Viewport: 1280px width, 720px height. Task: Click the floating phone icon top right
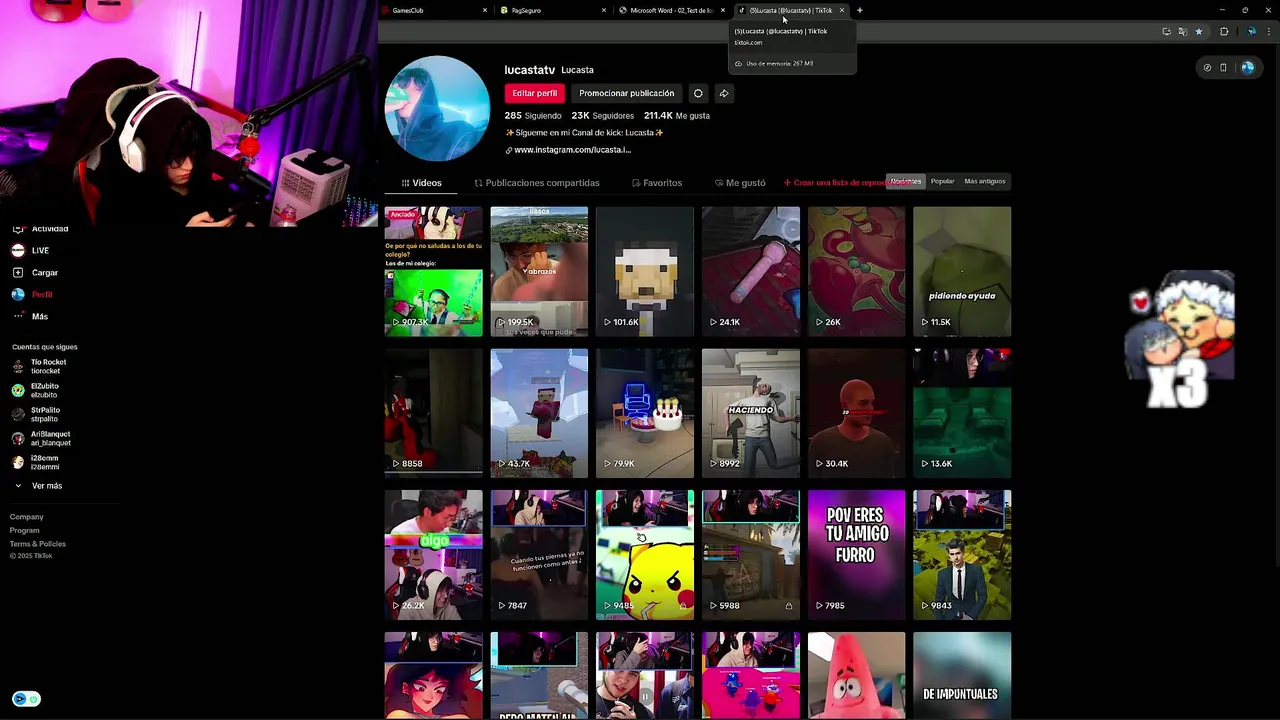click(x=1223, y=68)
